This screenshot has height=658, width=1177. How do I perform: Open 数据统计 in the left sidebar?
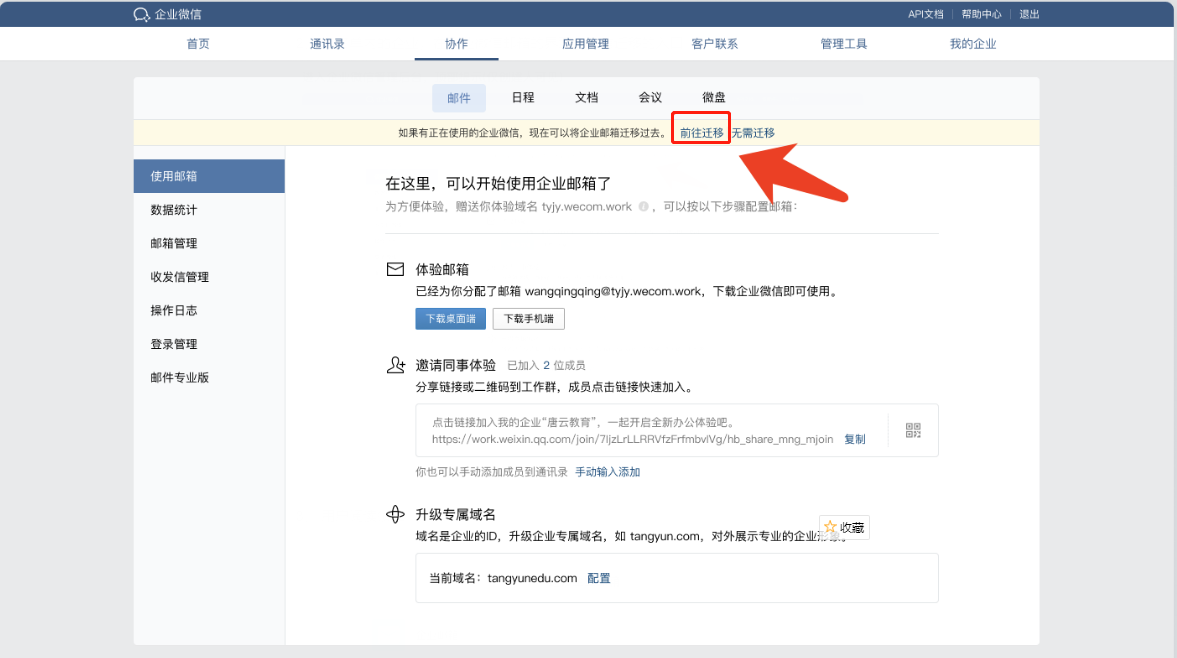tap(174, 210)
